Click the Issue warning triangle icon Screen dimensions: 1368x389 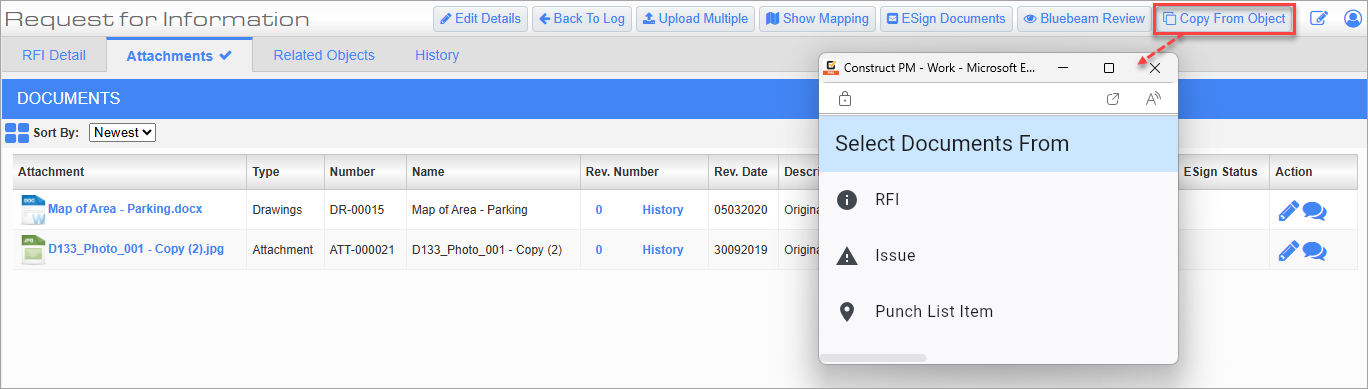click(x=847, y=256)
